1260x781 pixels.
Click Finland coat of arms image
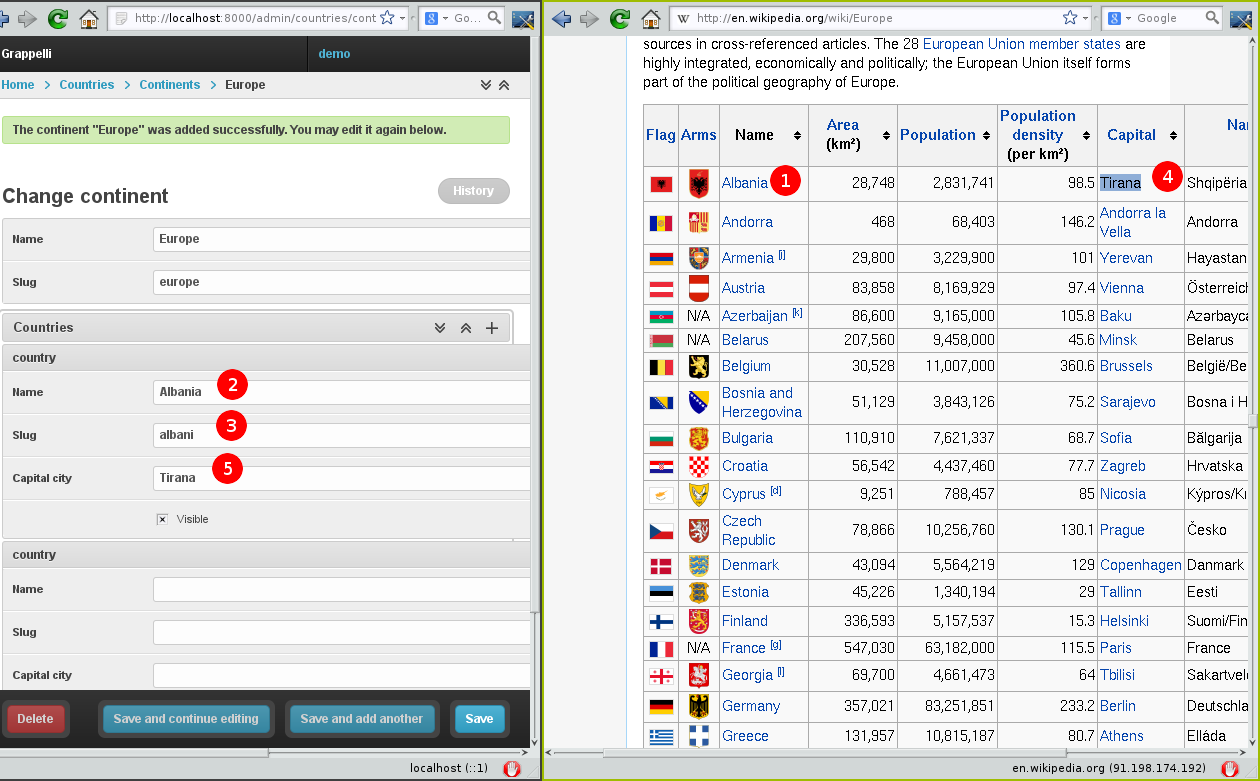[x=698, y=621]
